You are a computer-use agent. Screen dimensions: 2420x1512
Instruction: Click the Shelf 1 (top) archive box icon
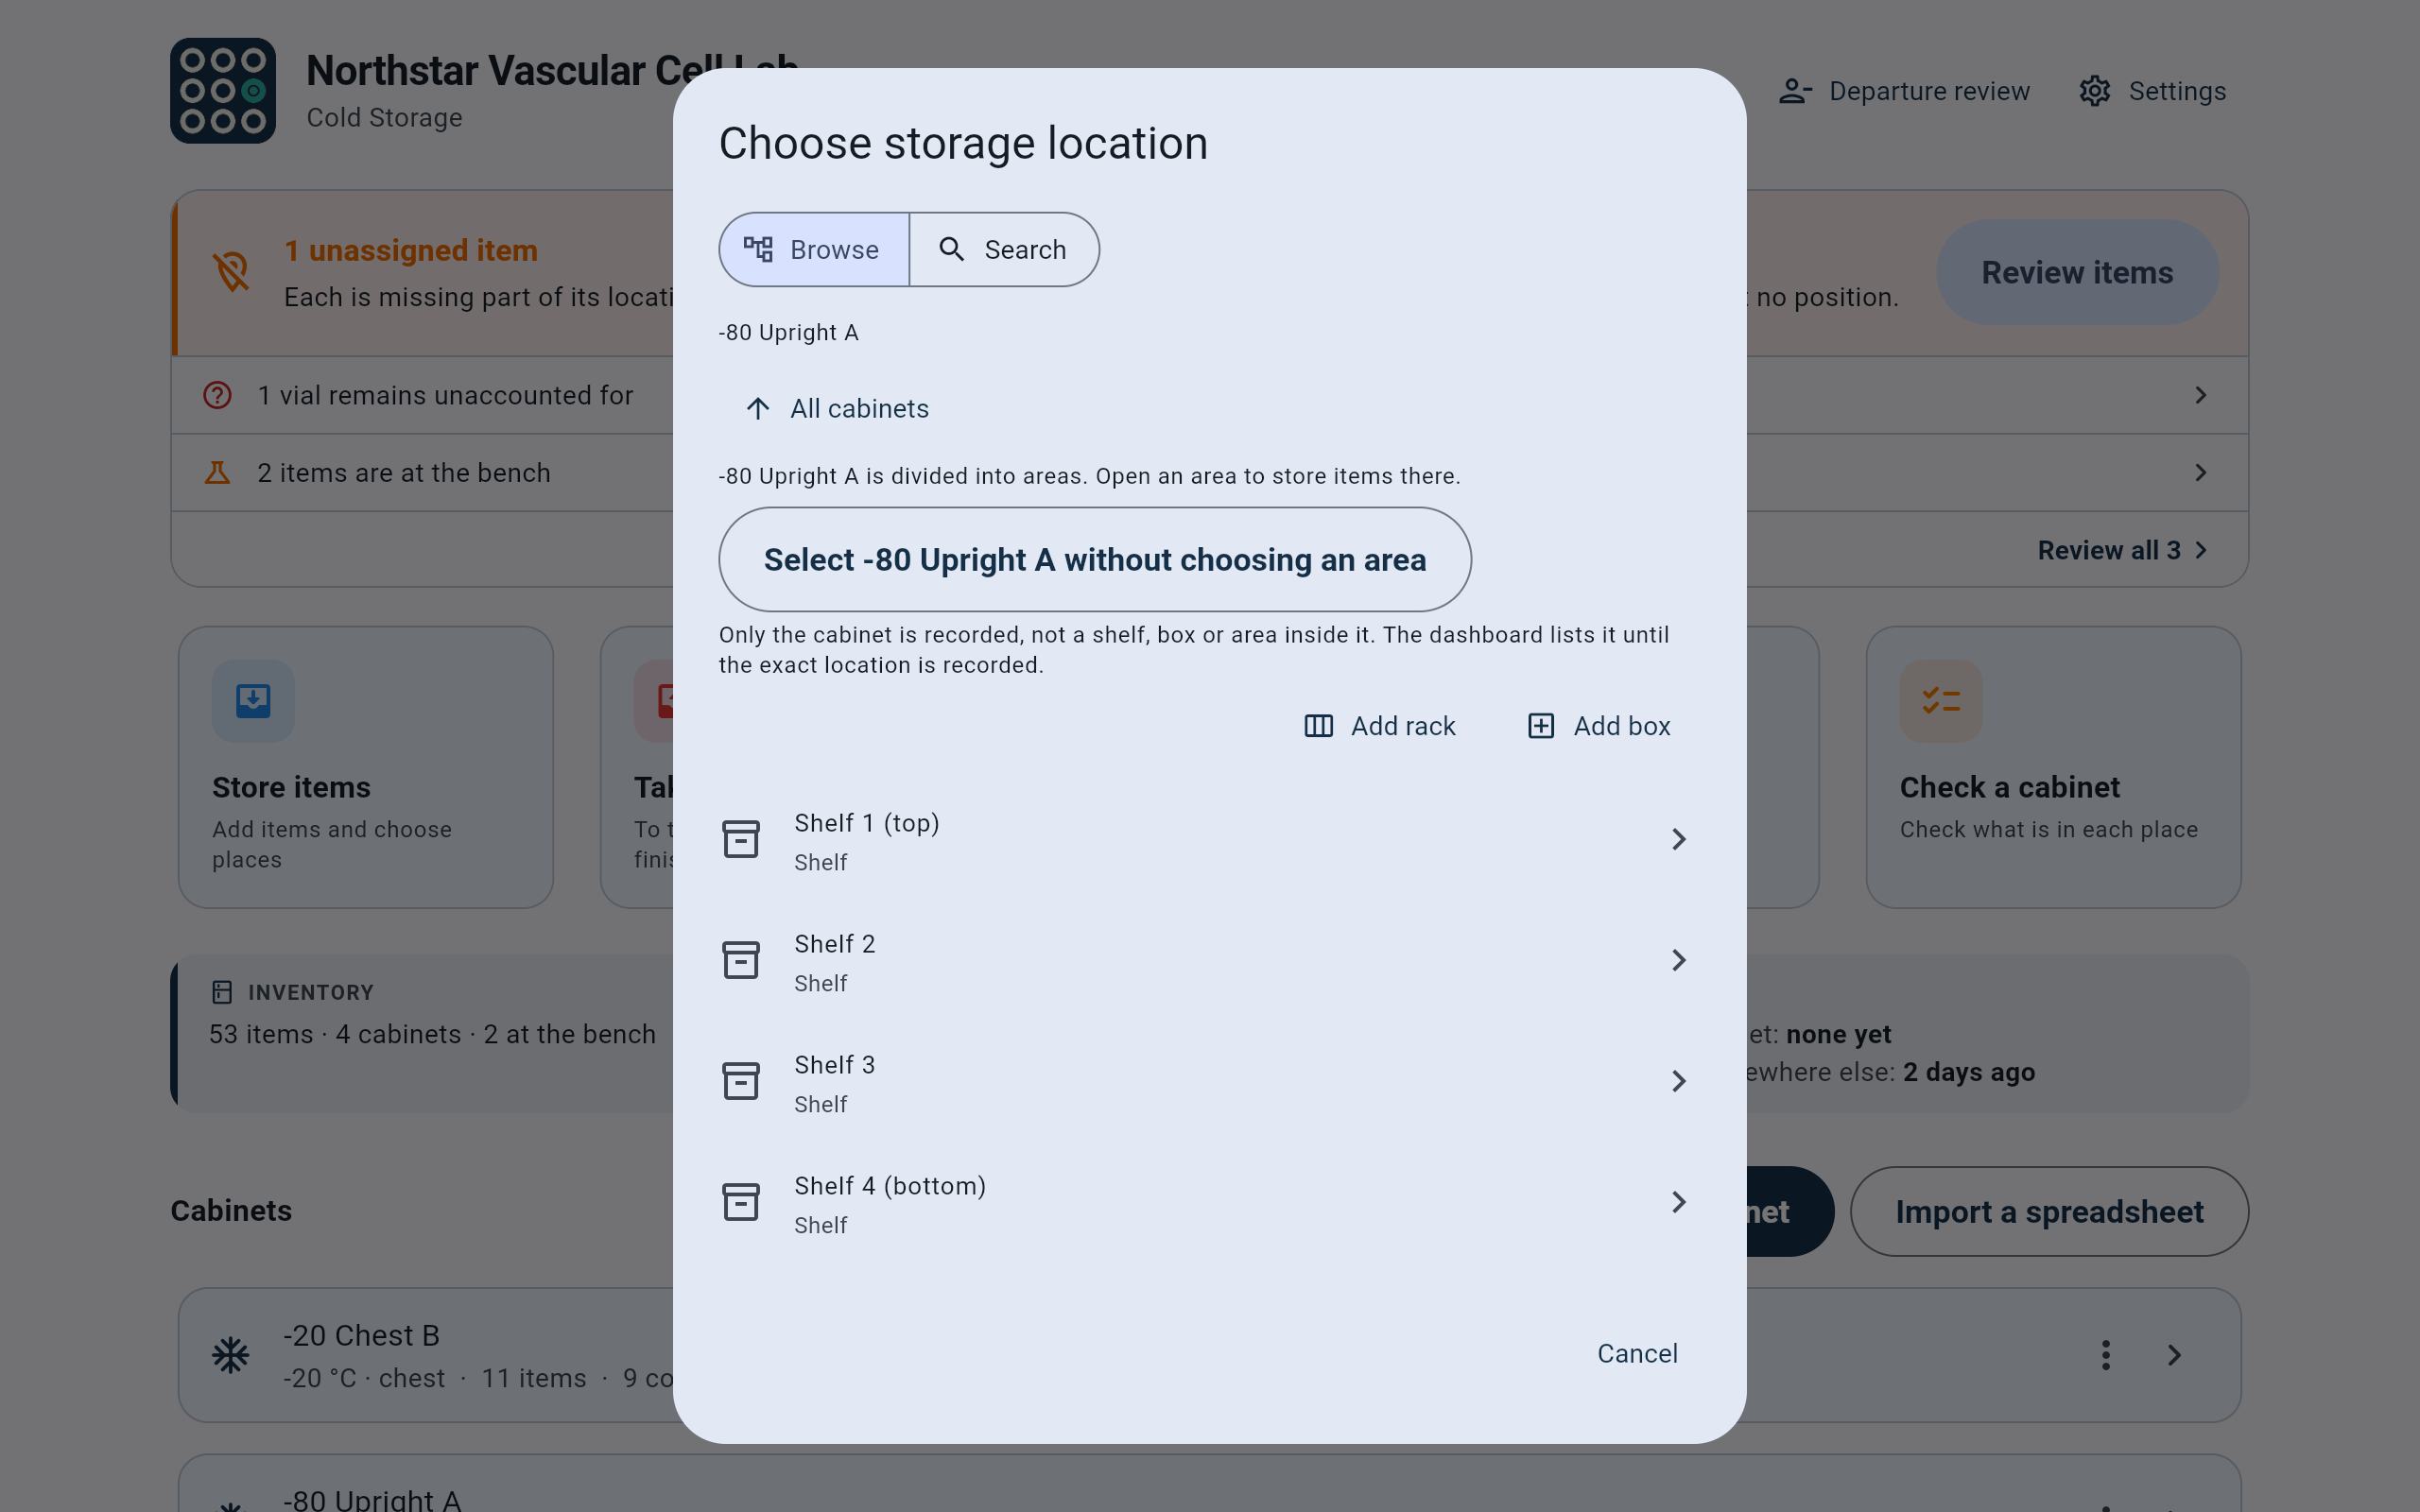point(741,840)
